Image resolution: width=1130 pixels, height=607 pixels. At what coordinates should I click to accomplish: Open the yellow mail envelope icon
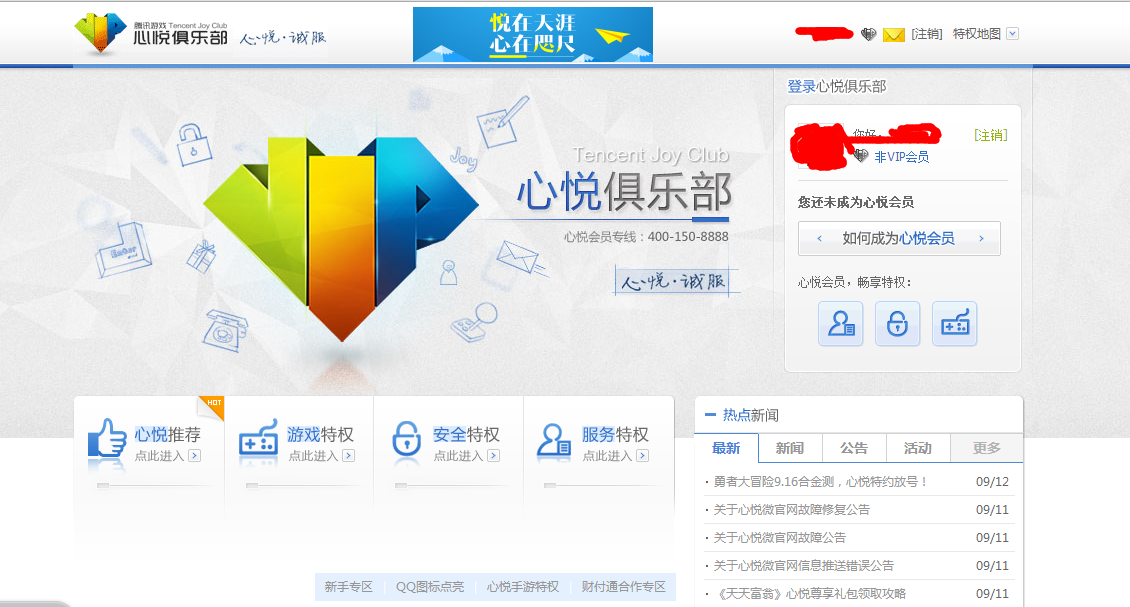pos(894,35)
